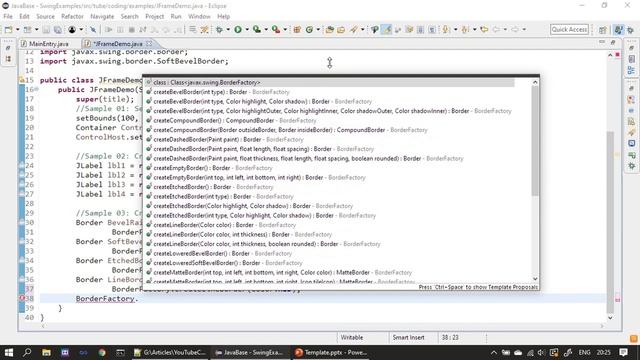Click the Smart Insert status entry

(x=408, y=338)
